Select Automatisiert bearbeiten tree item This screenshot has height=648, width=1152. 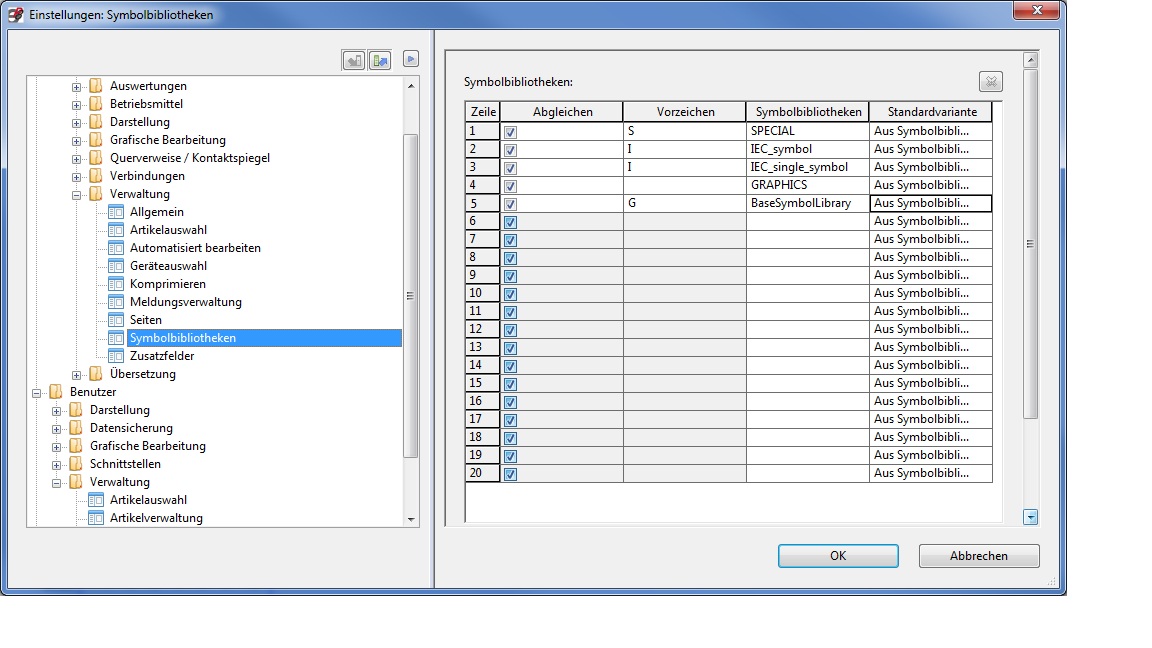coord(195,248)
